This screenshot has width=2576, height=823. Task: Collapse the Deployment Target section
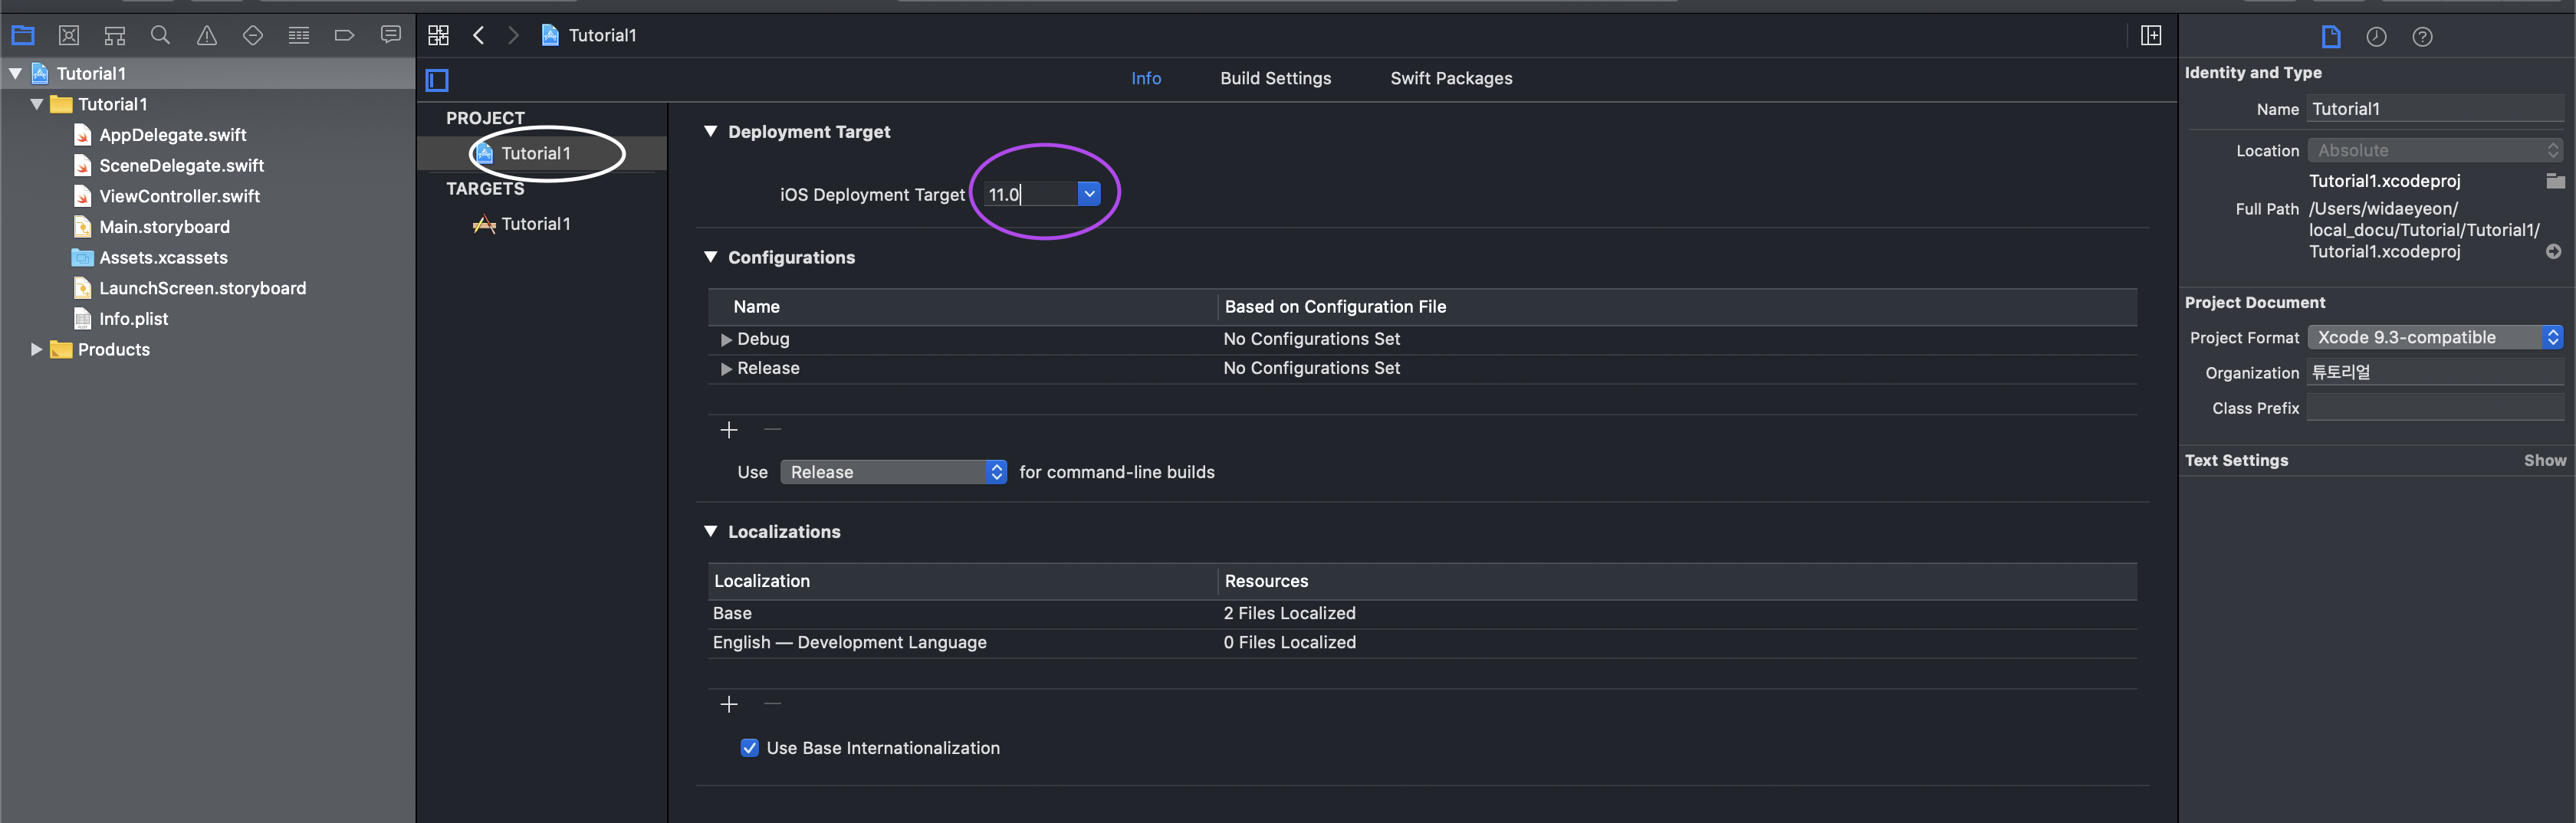[711, 132]
